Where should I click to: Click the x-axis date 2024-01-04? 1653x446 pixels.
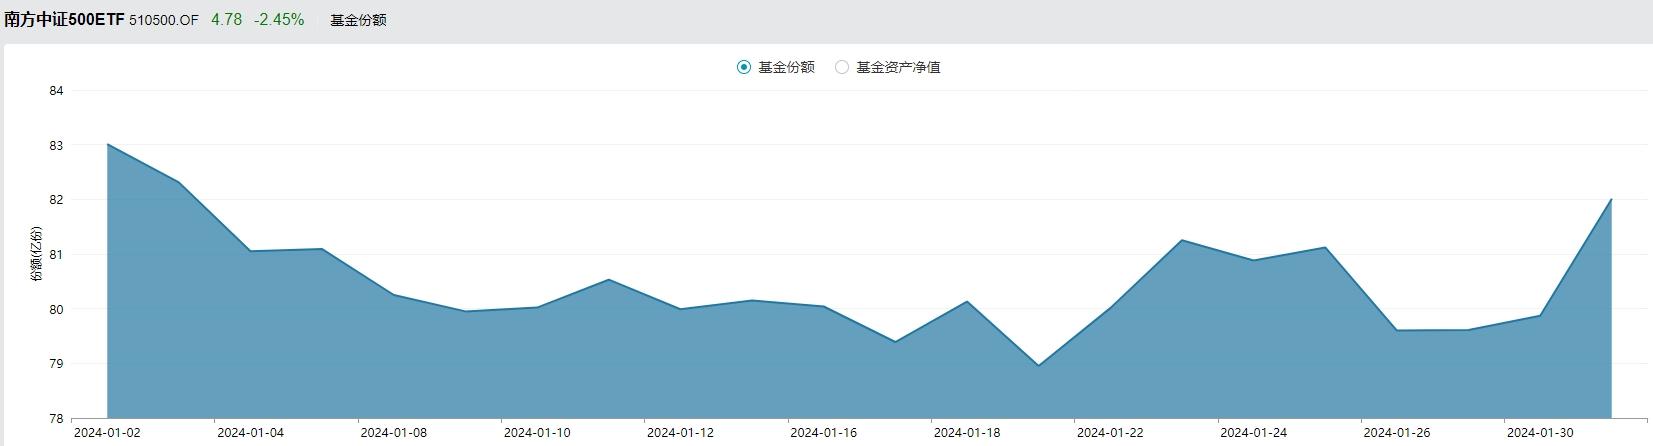[x=250, y=433]
